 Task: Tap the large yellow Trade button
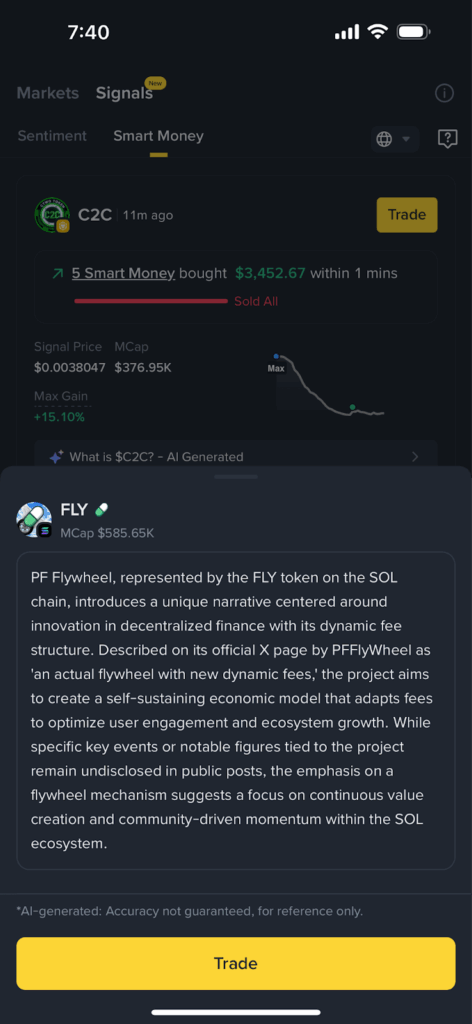pos(236,963)
